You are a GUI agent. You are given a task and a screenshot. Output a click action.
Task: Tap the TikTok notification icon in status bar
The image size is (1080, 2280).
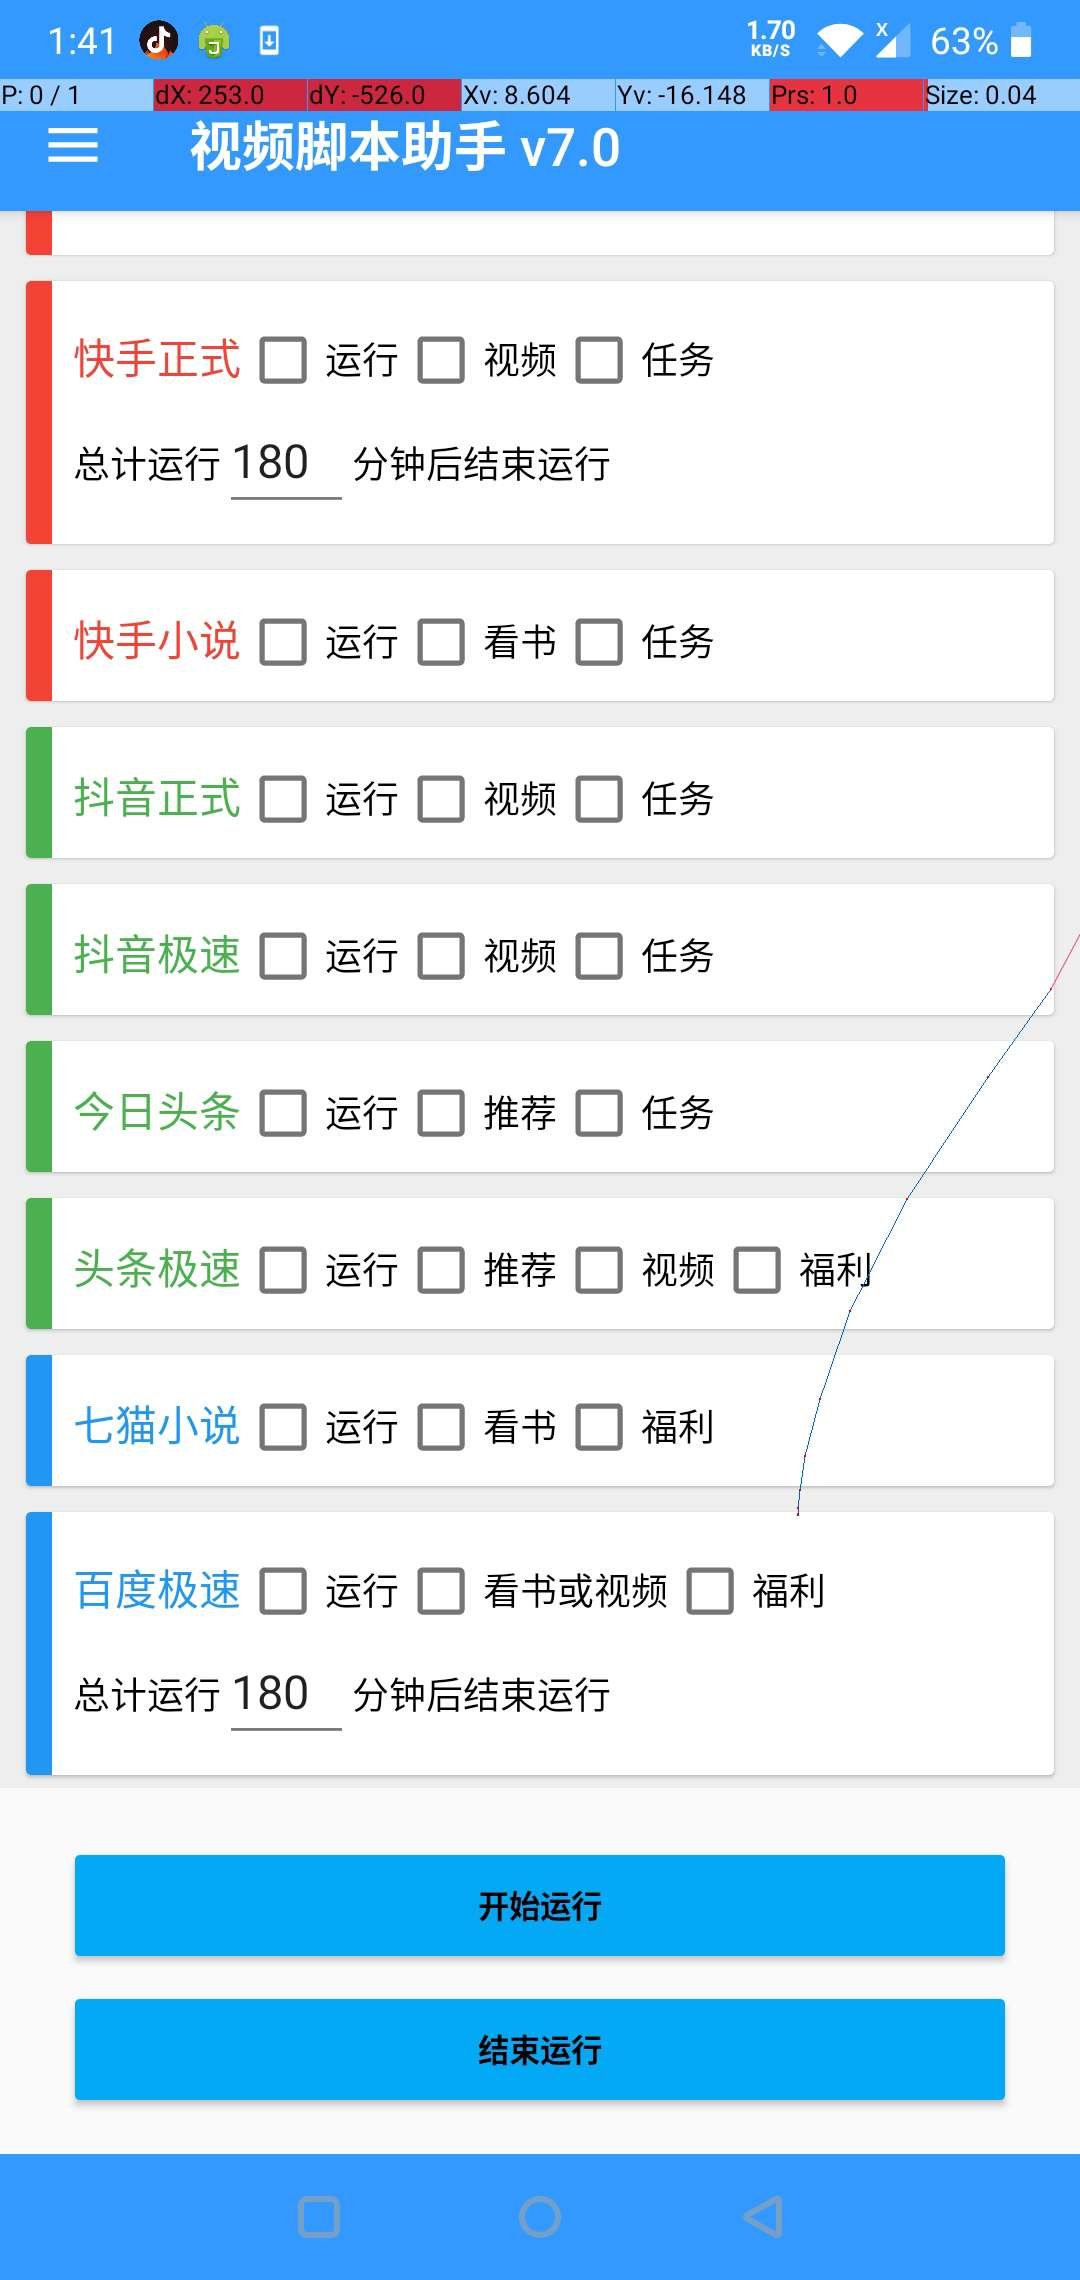pos(159,40)
